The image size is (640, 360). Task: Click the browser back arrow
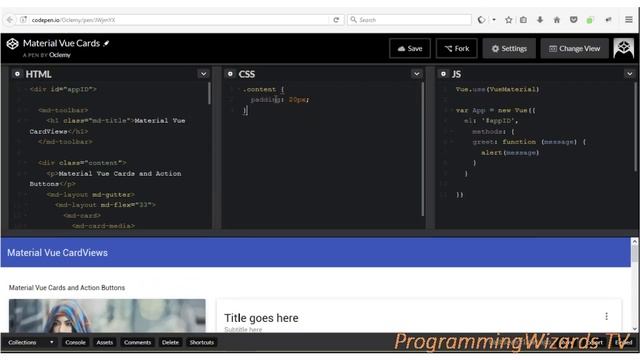click(x=10, y=20)
